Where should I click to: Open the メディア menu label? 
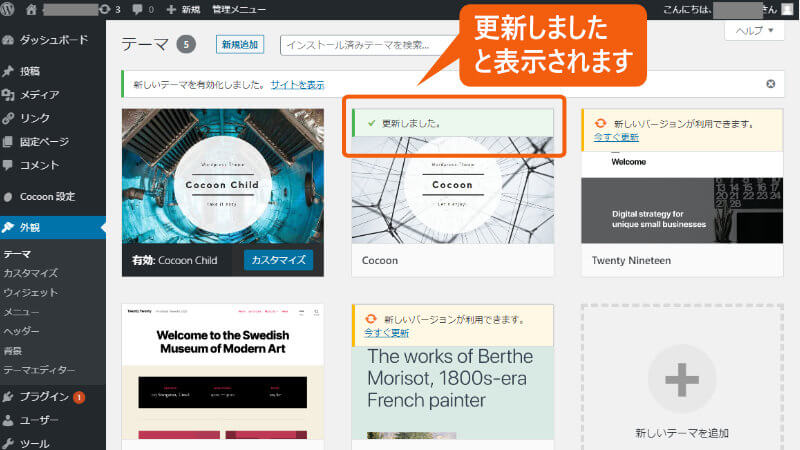tap(39, 94)
